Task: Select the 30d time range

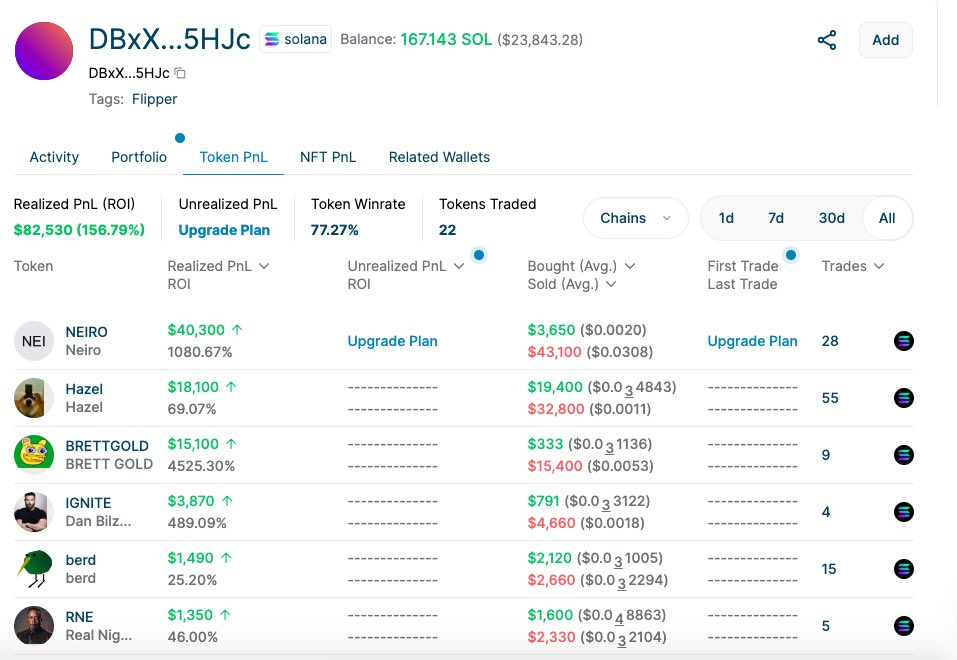Action: 831,218
